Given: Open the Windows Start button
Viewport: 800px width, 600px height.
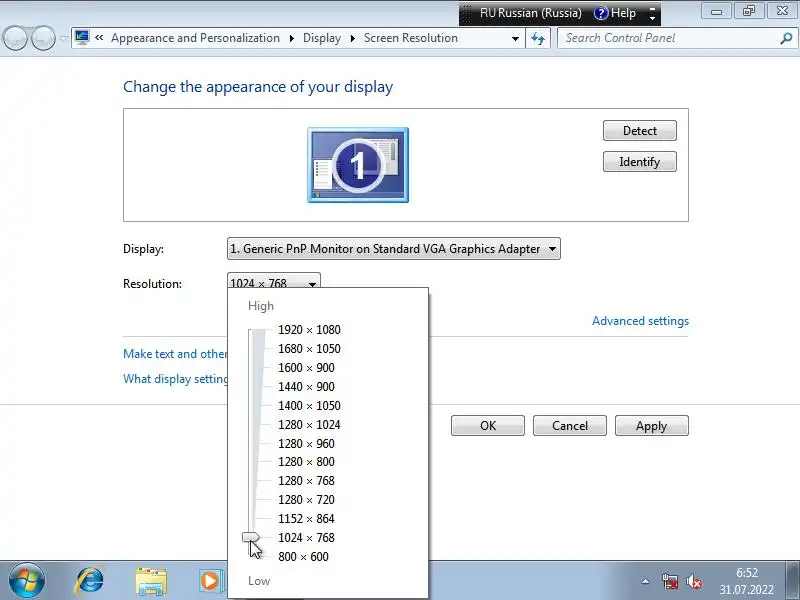Looking at the screenshot, I should pos(27,581).
